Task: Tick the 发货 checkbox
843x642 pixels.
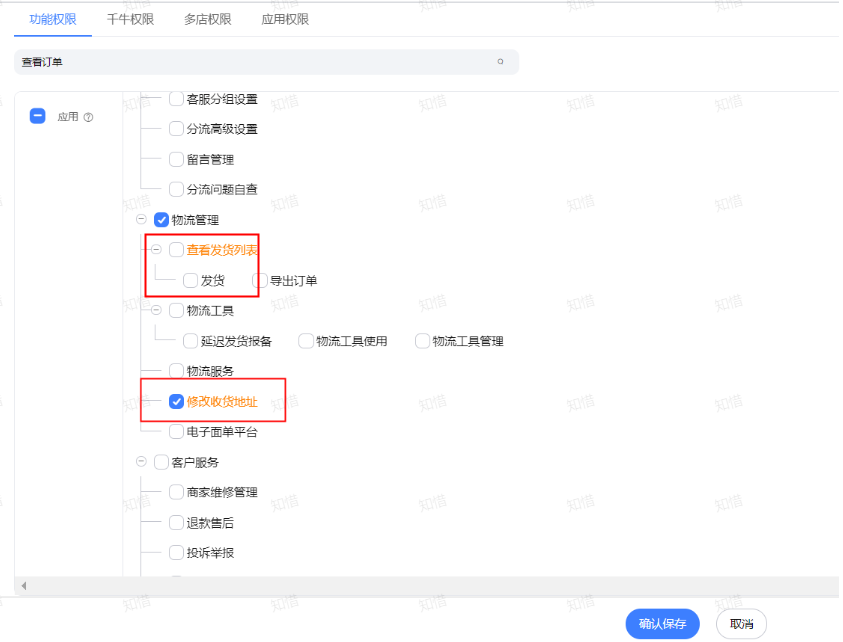Action: tap(190, 281)
